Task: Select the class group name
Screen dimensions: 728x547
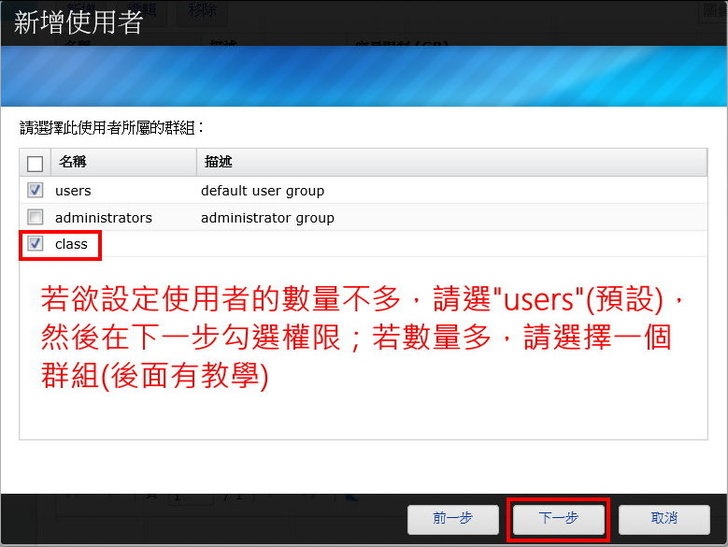Action: pos(71,244)
